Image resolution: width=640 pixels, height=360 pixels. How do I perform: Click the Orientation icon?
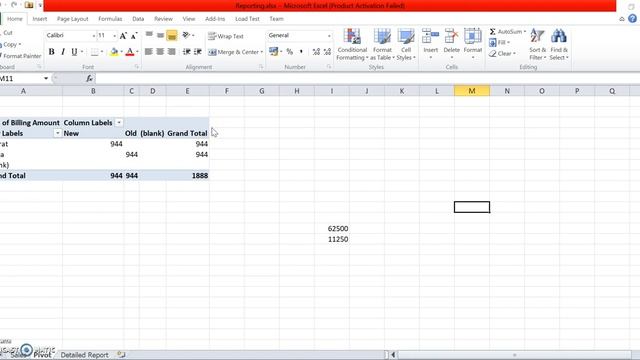[186, 36]
